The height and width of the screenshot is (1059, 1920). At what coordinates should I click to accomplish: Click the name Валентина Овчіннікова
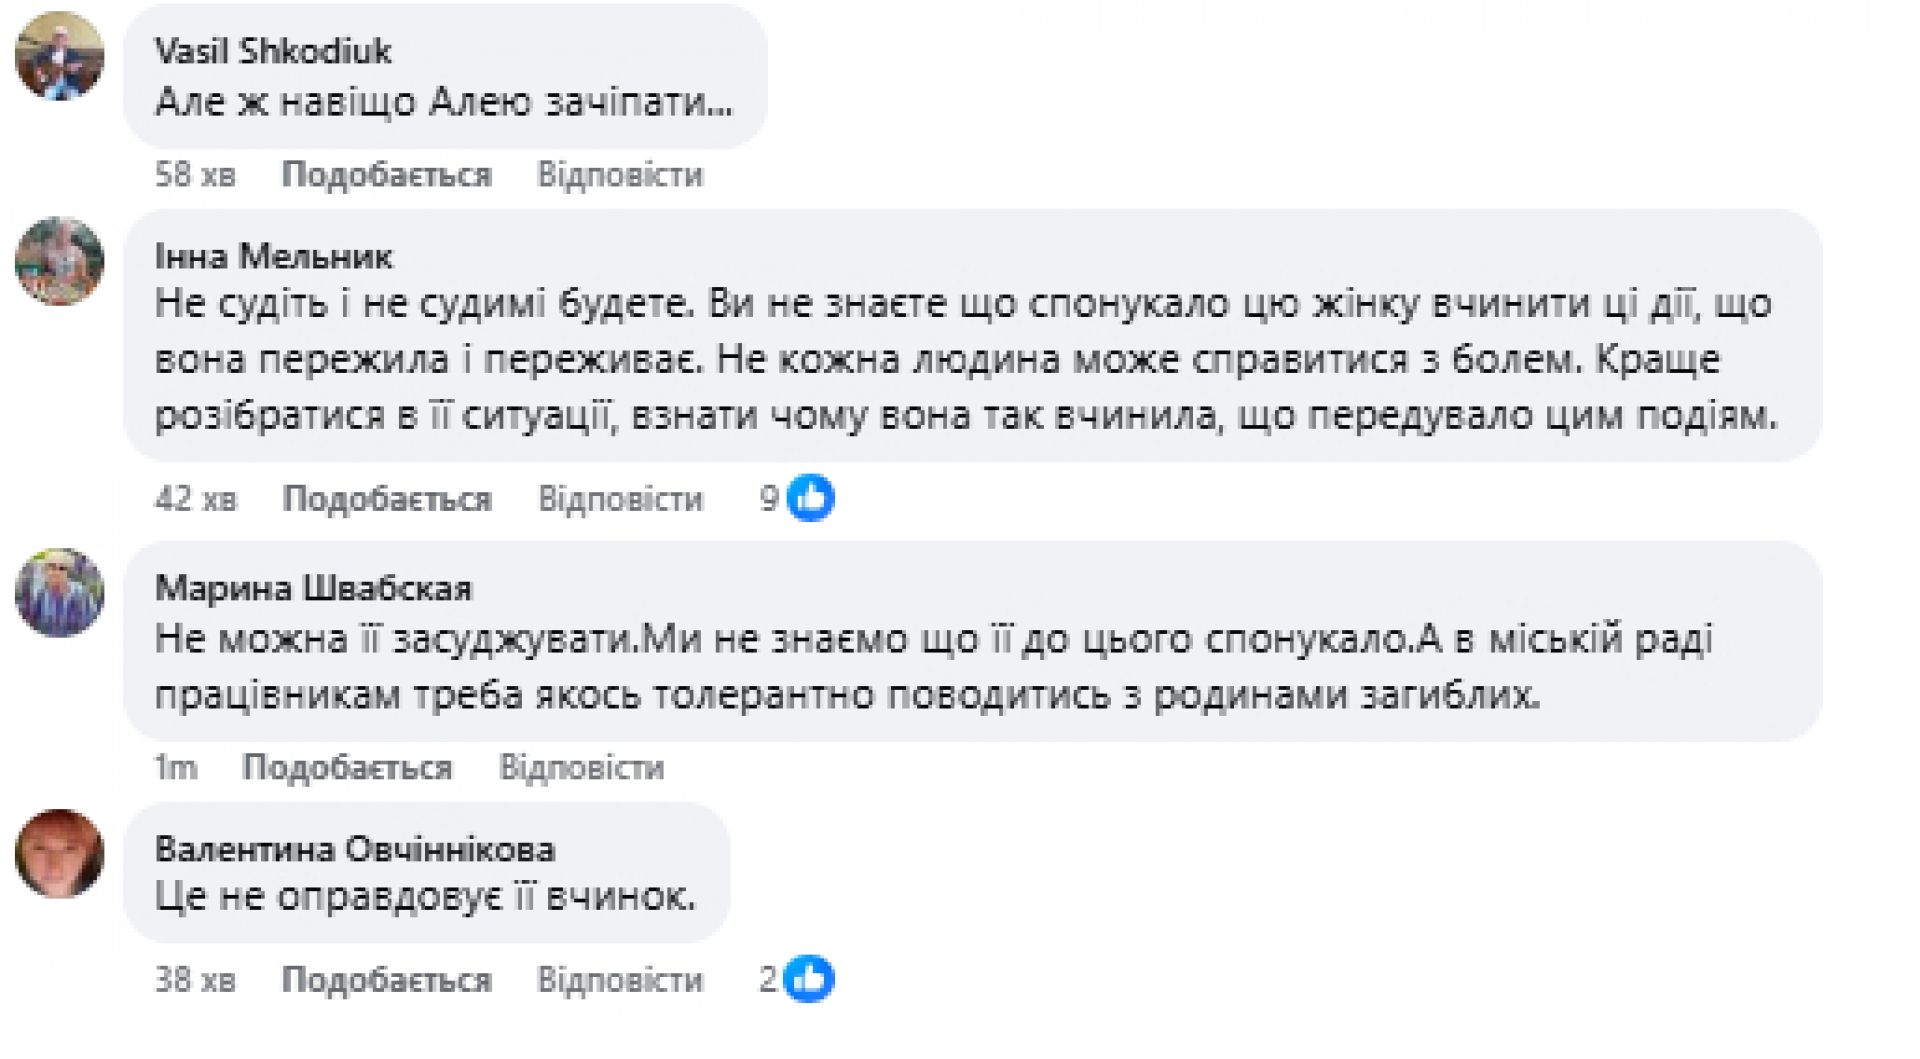[x=355, y=849]
